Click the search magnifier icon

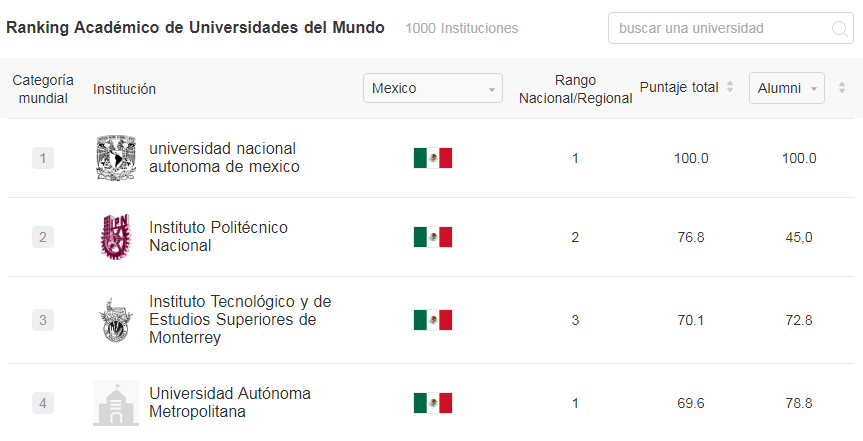(839, 29)
